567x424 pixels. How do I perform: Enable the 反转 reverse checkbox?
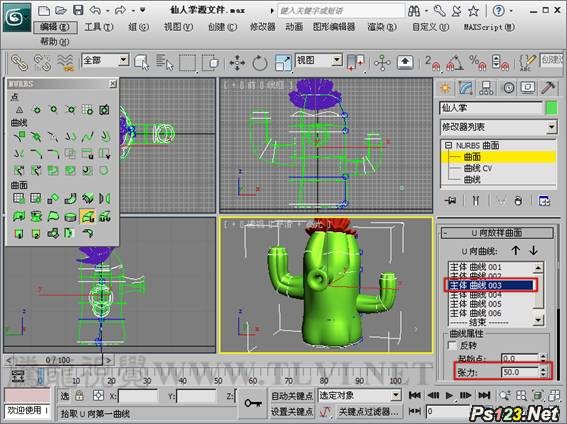point(452,345)
